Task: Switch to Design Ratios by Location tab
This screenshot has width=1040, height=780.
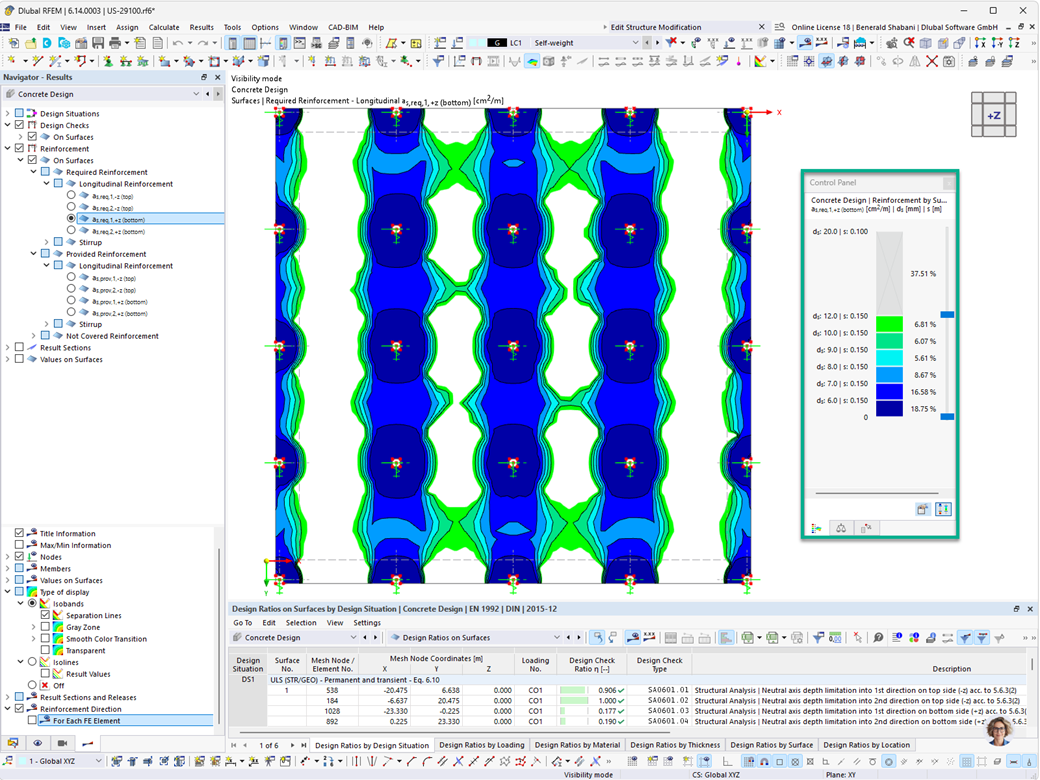Action: click(x=866, y=745)
